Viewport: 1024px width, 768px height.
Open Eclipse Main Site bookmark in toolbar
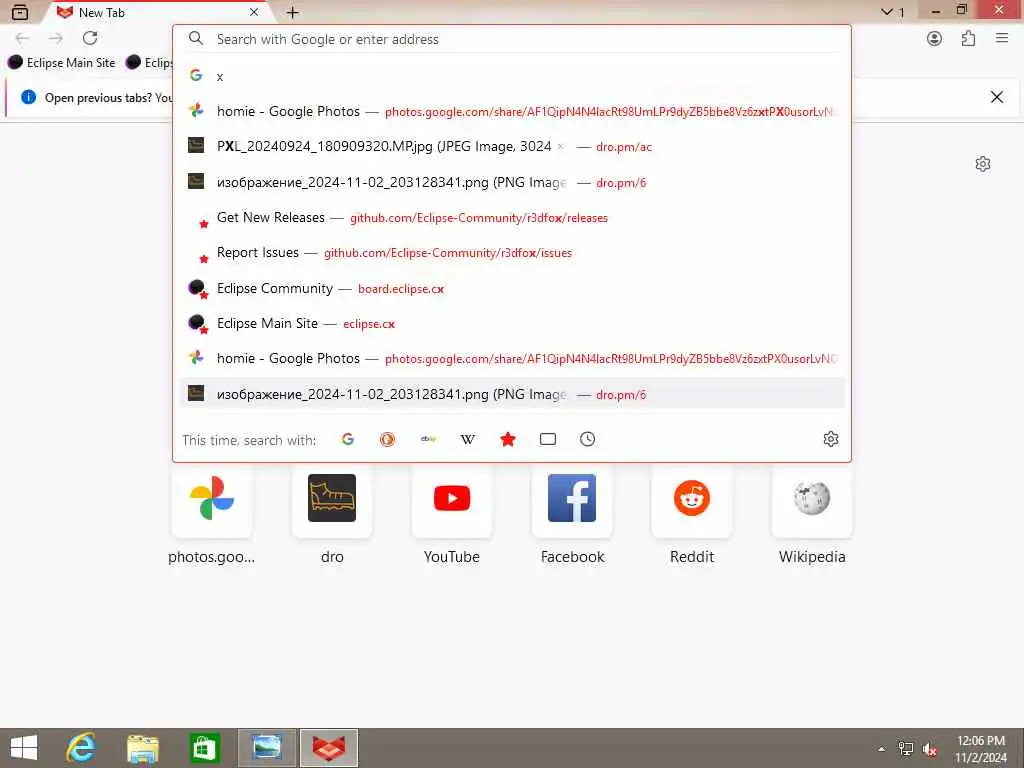pyautogui.click(x=61, y=63)
